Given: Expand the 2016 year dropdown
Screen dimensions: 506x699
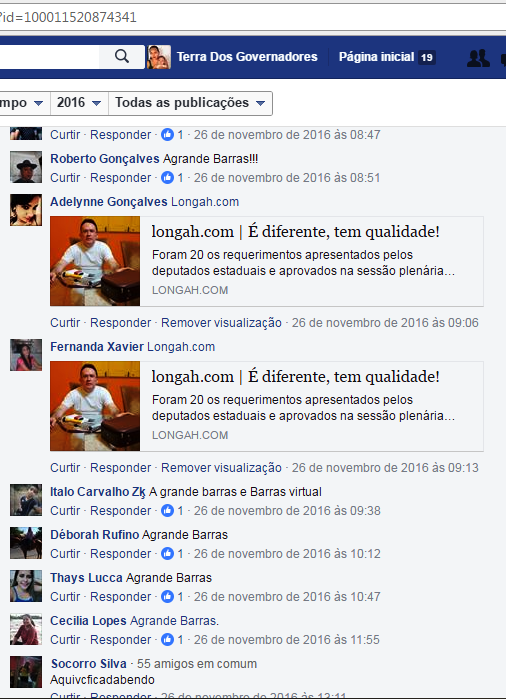Looking at the screenshot, I should pyautogui.click(x=79, y=103).
